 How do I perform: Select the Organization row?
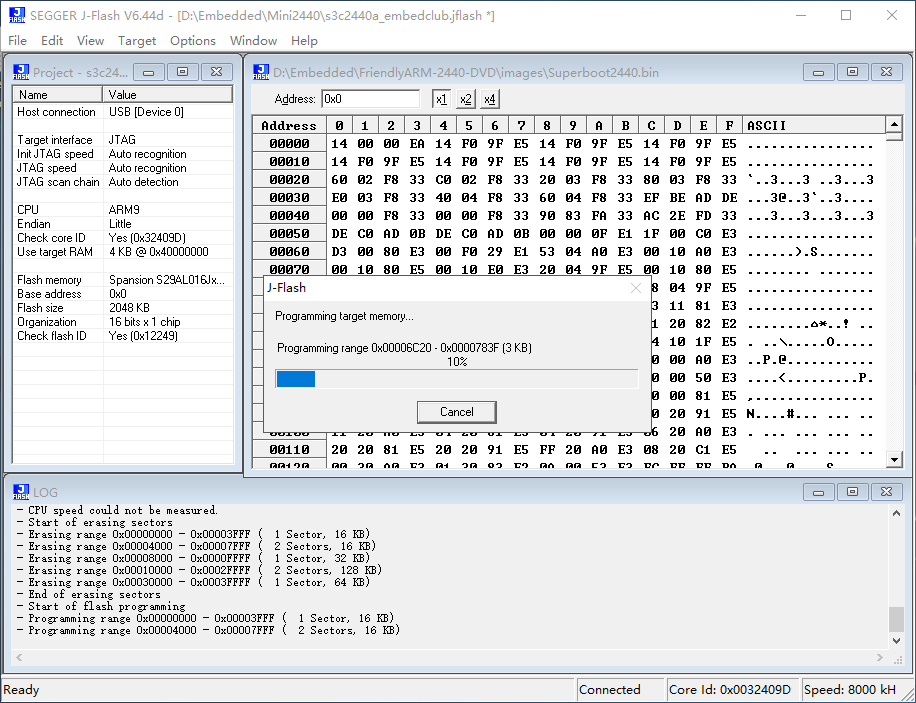pos(123,322)
